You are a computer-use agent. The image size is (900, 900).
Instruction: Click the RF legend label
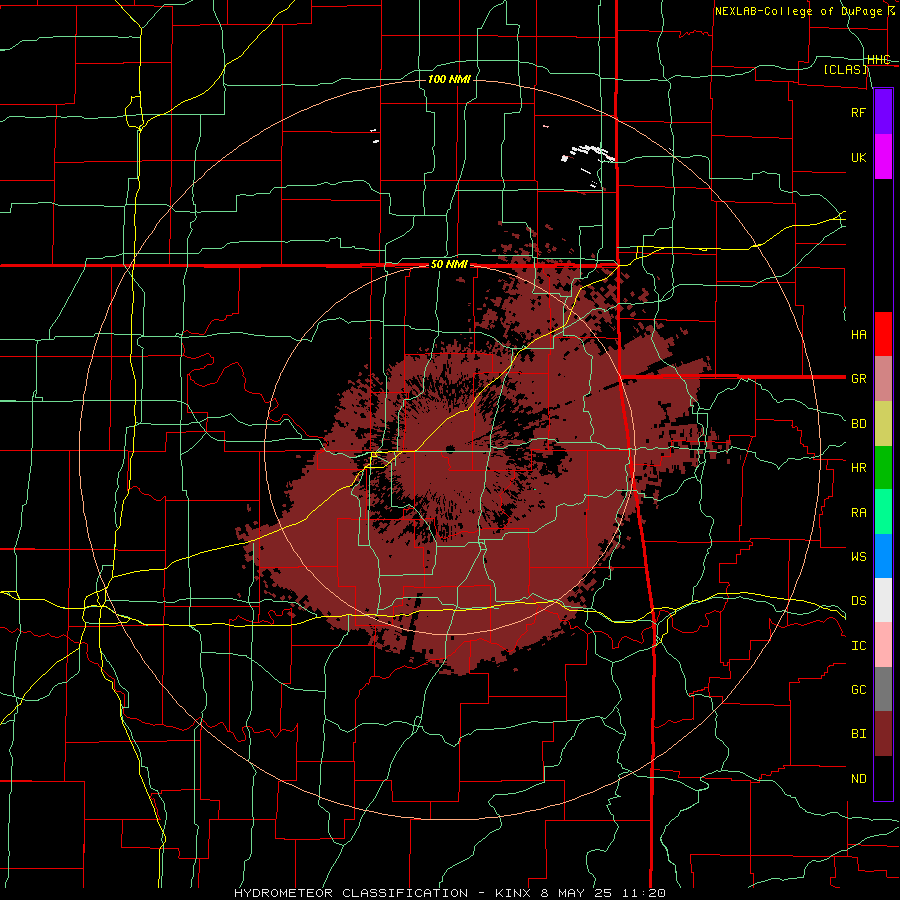[x=858, y=112]
